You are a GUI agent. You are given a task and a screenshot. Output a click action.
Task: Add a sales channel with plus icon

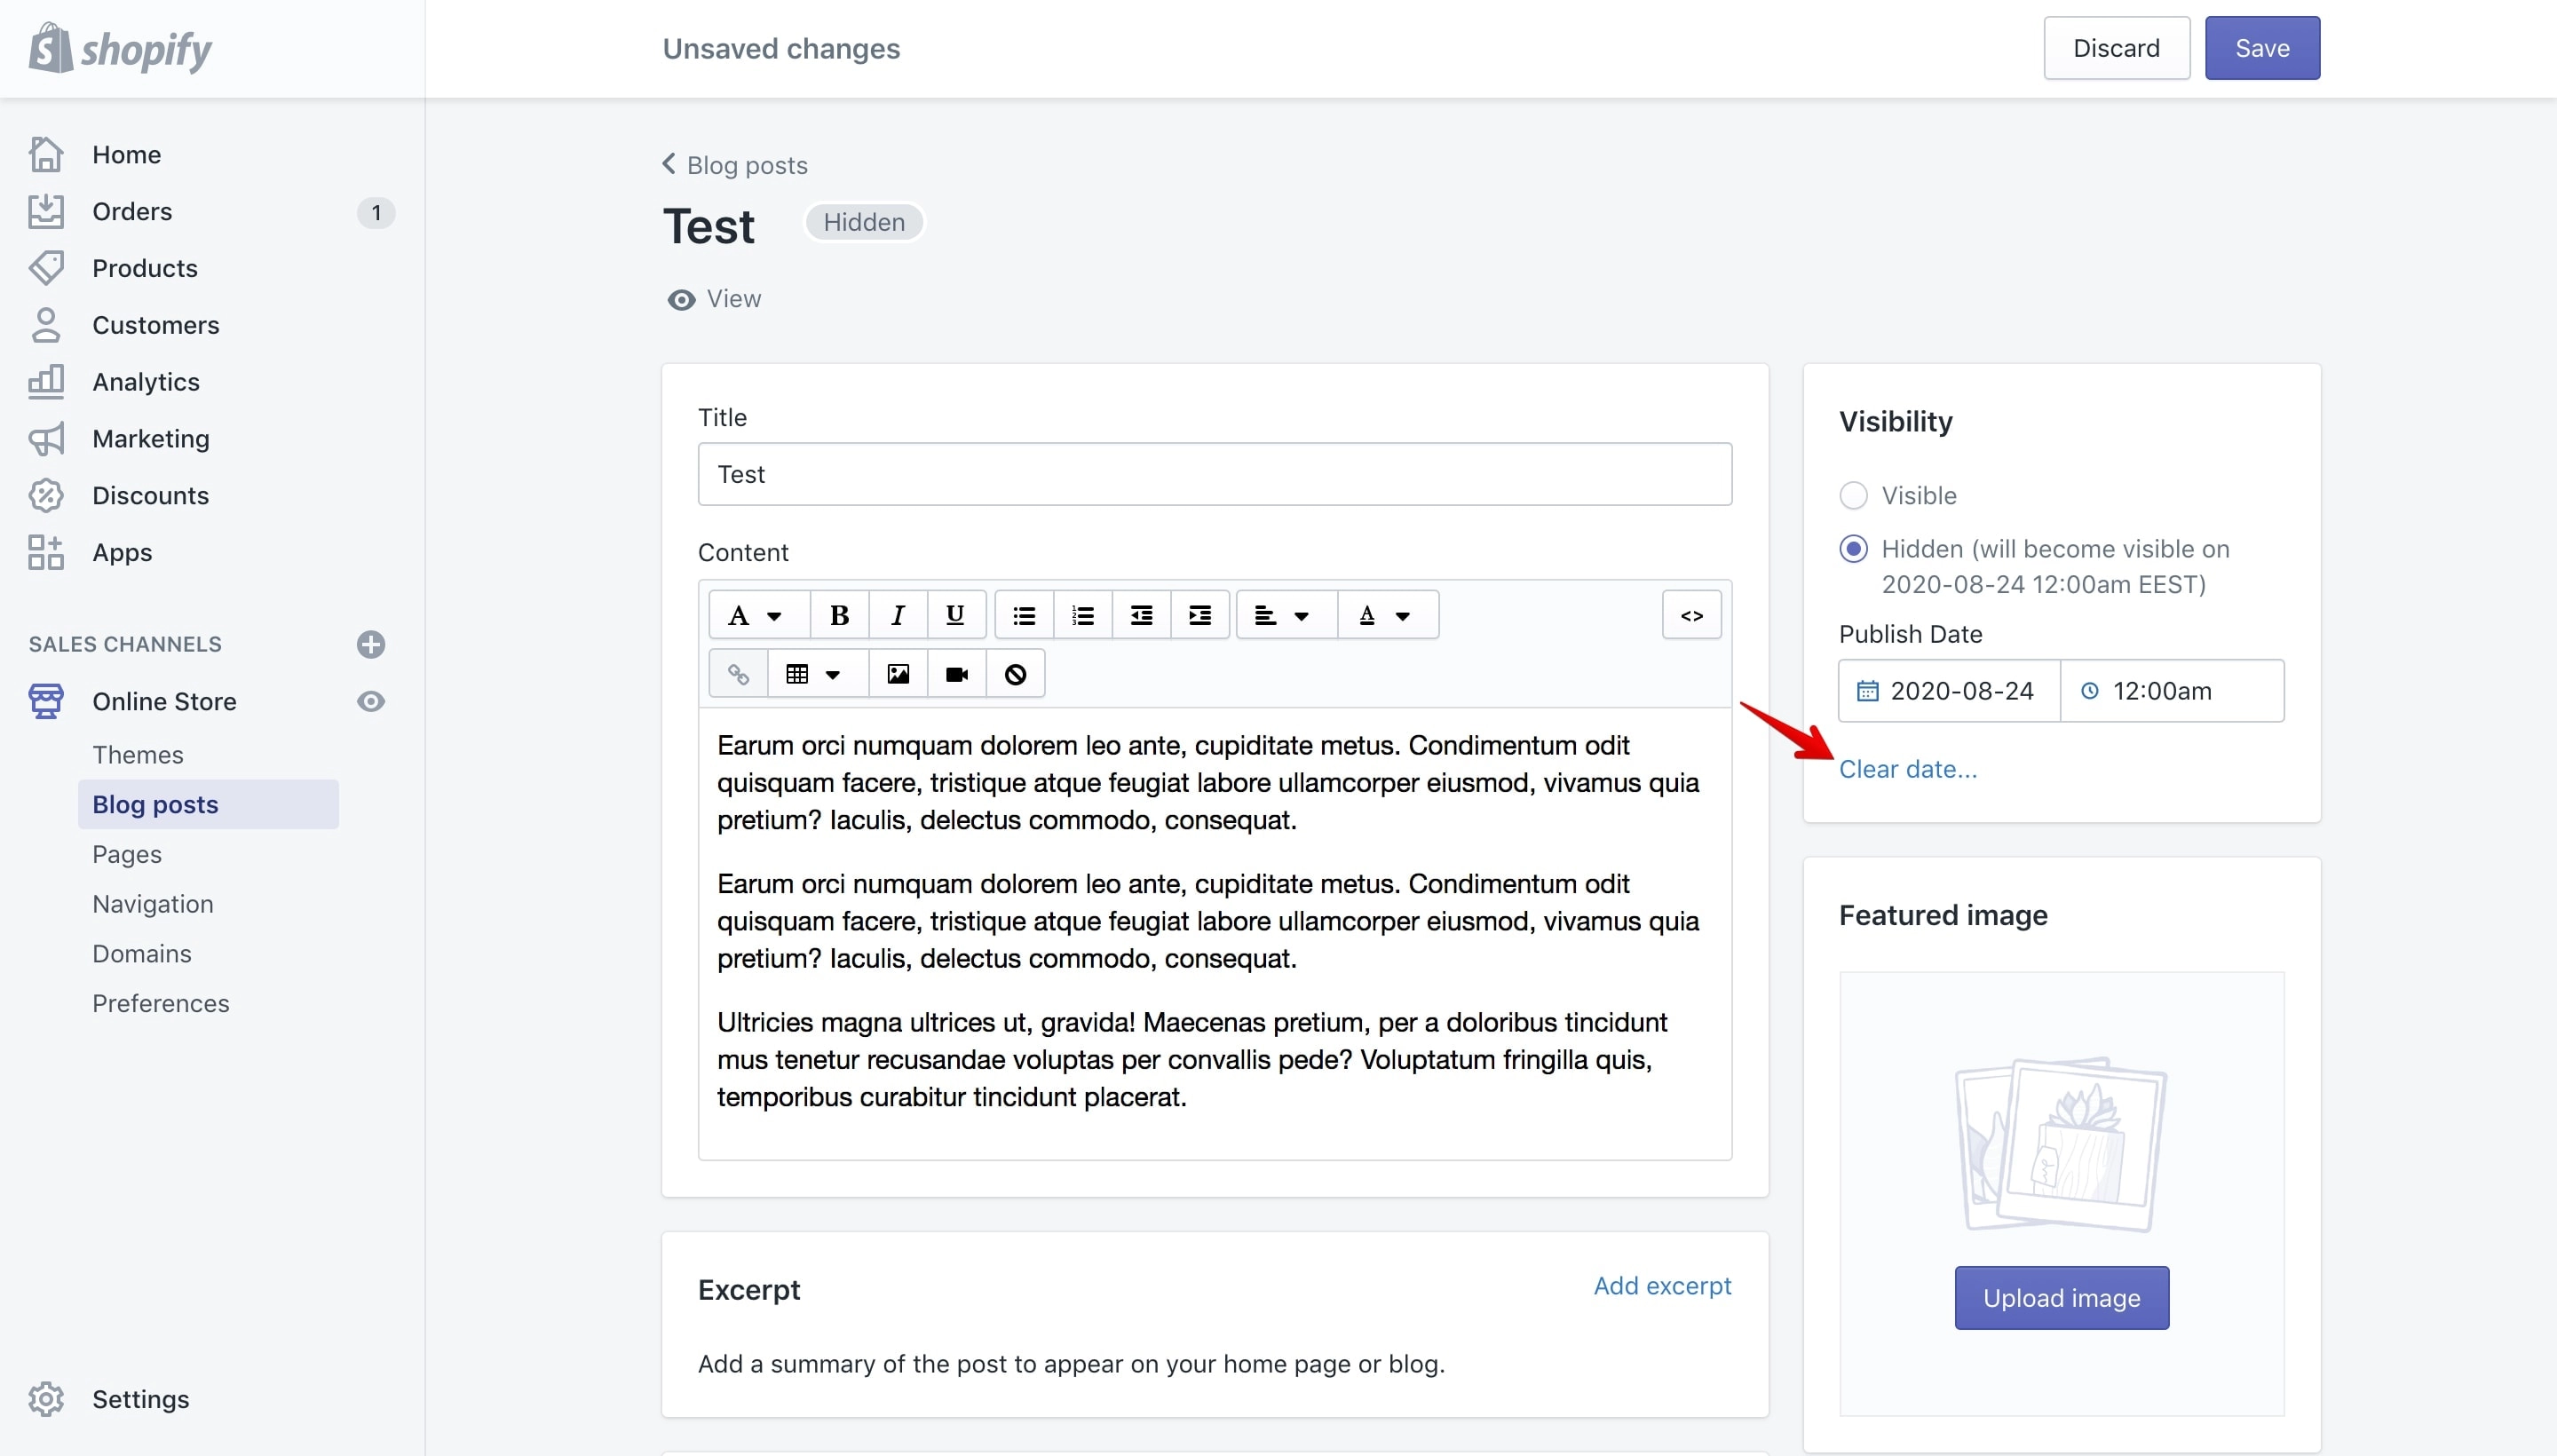(x=371, y=644)
